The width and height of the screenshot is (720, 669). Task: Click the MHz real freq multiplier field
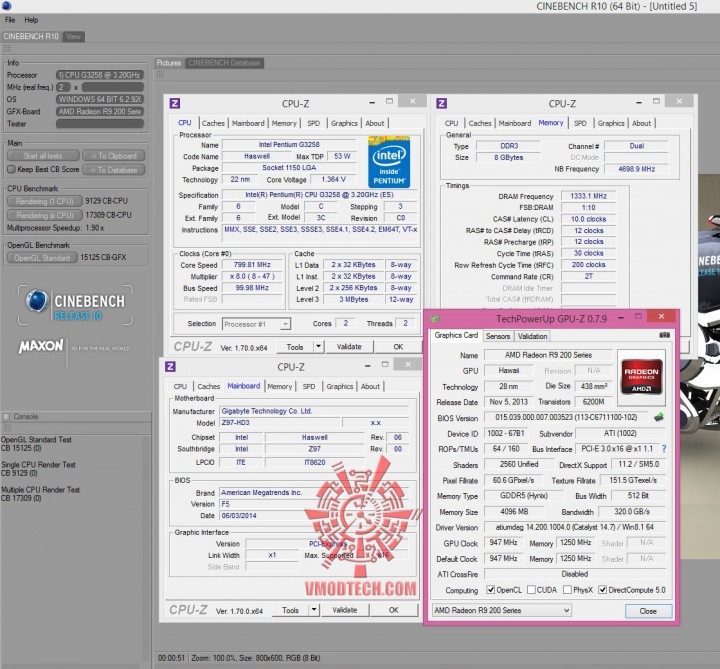click(x=63, y=87)
